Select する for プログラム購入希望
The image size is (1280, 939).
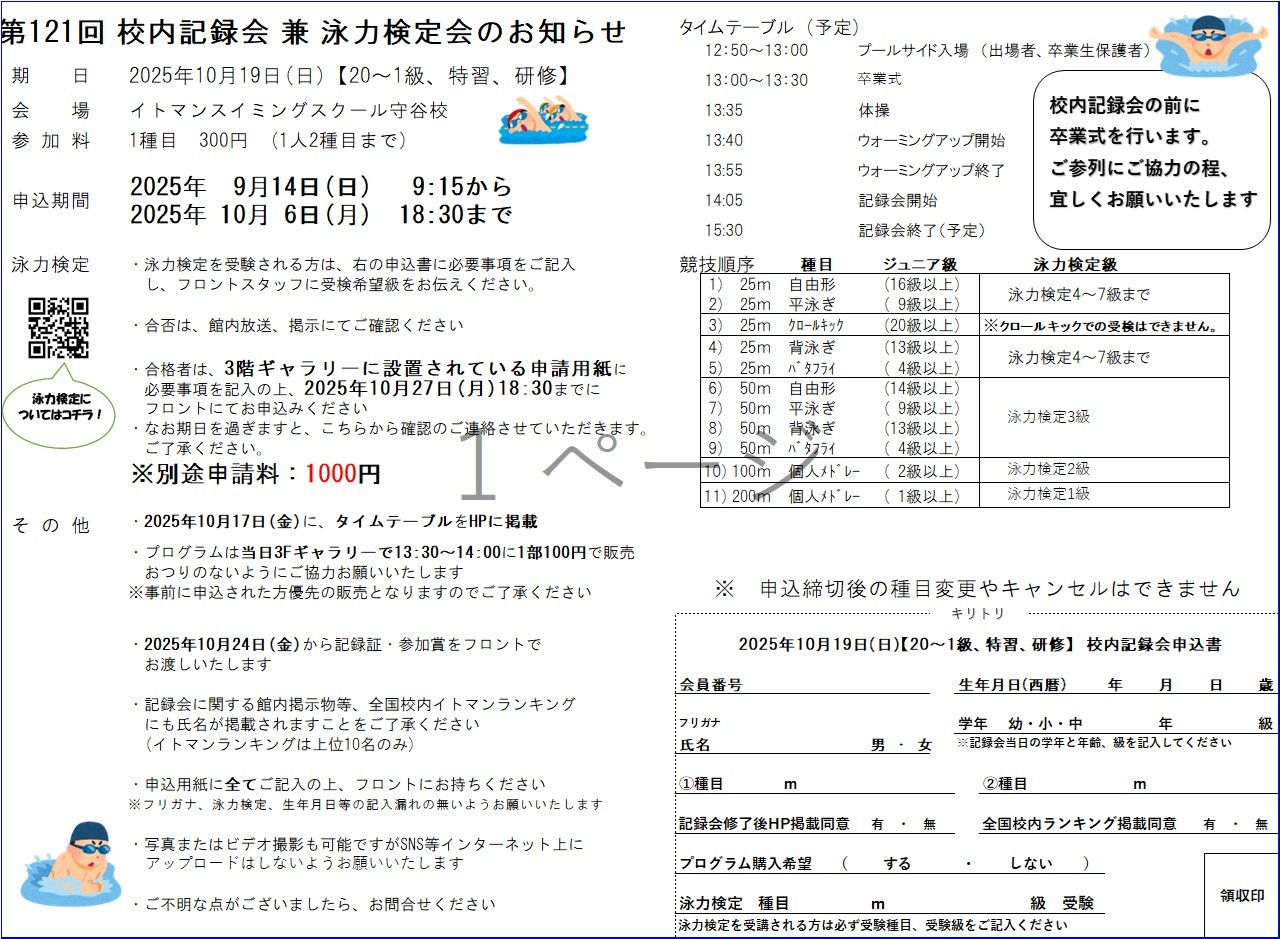click(897, 863)
